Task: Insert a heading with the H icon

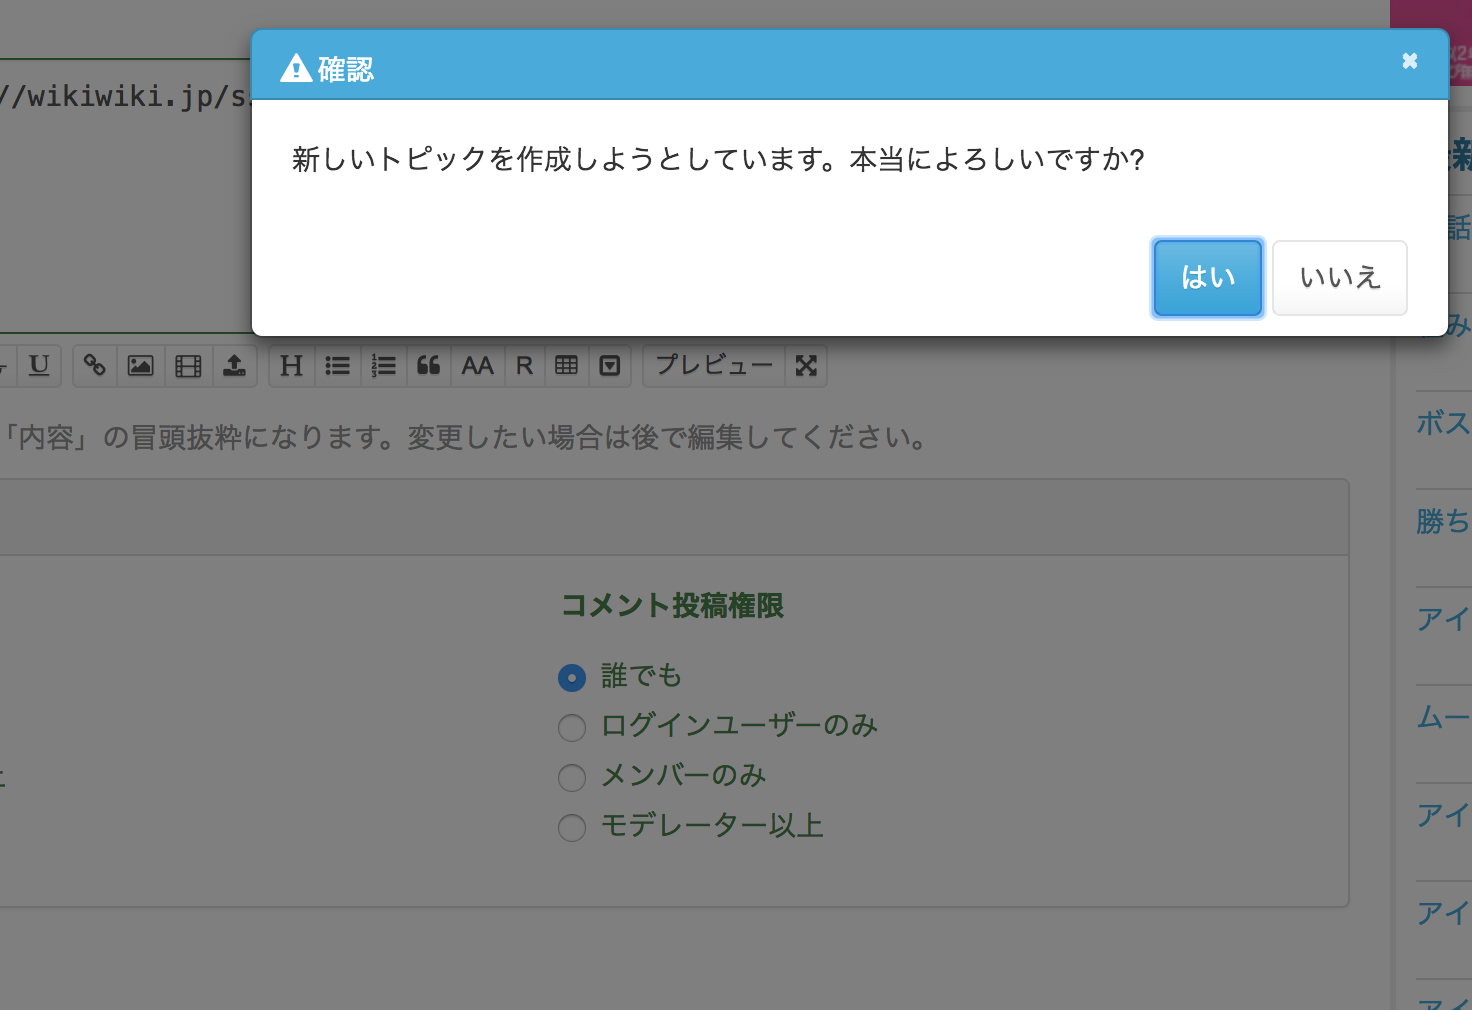Action: (x=291, y=366)
